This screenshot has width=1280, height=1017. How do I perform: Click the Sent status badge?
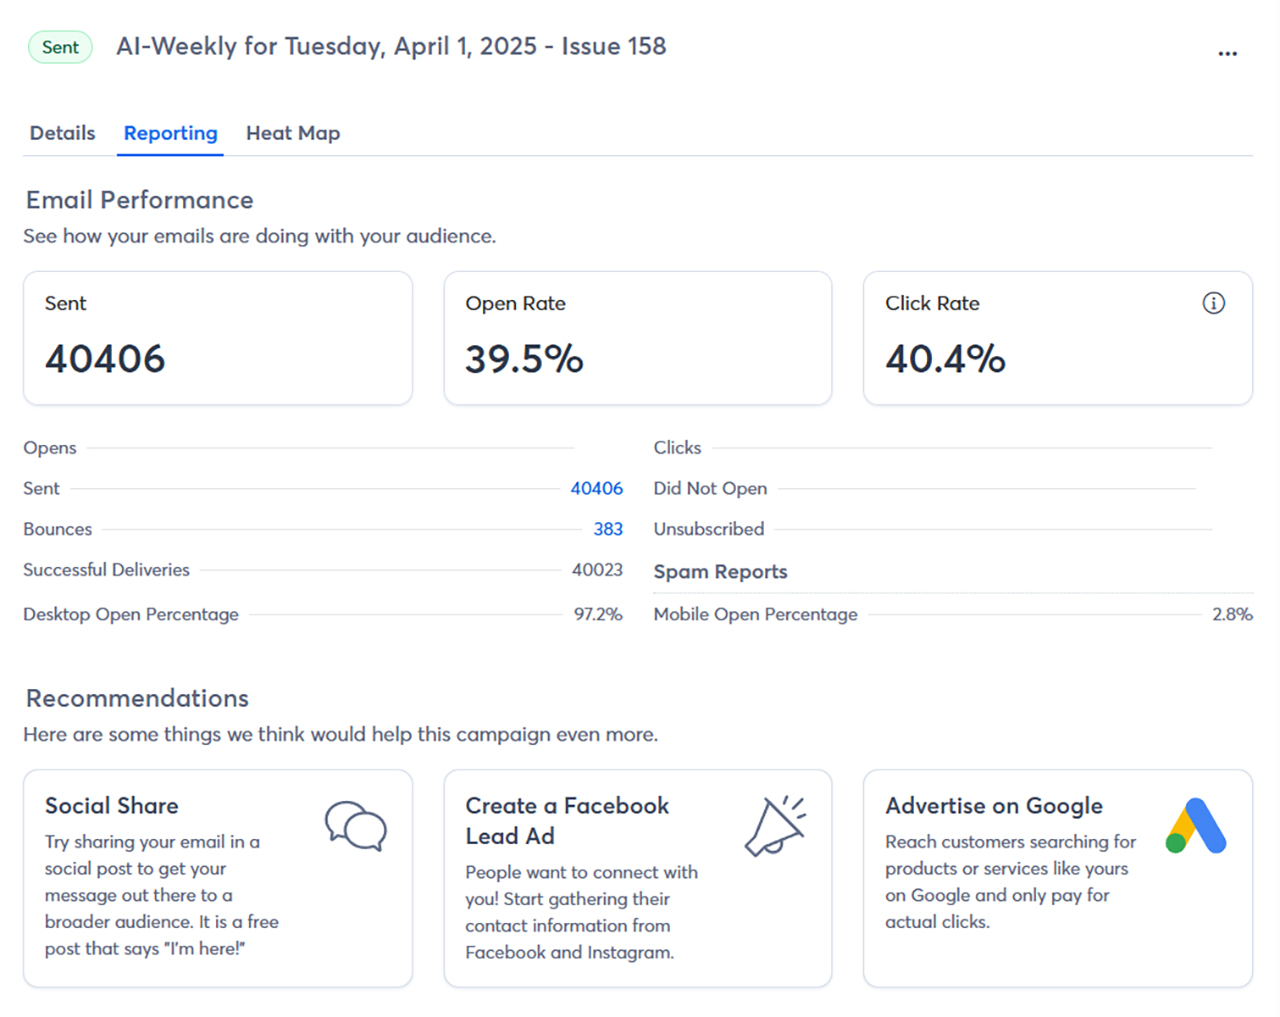pos(60,47)
